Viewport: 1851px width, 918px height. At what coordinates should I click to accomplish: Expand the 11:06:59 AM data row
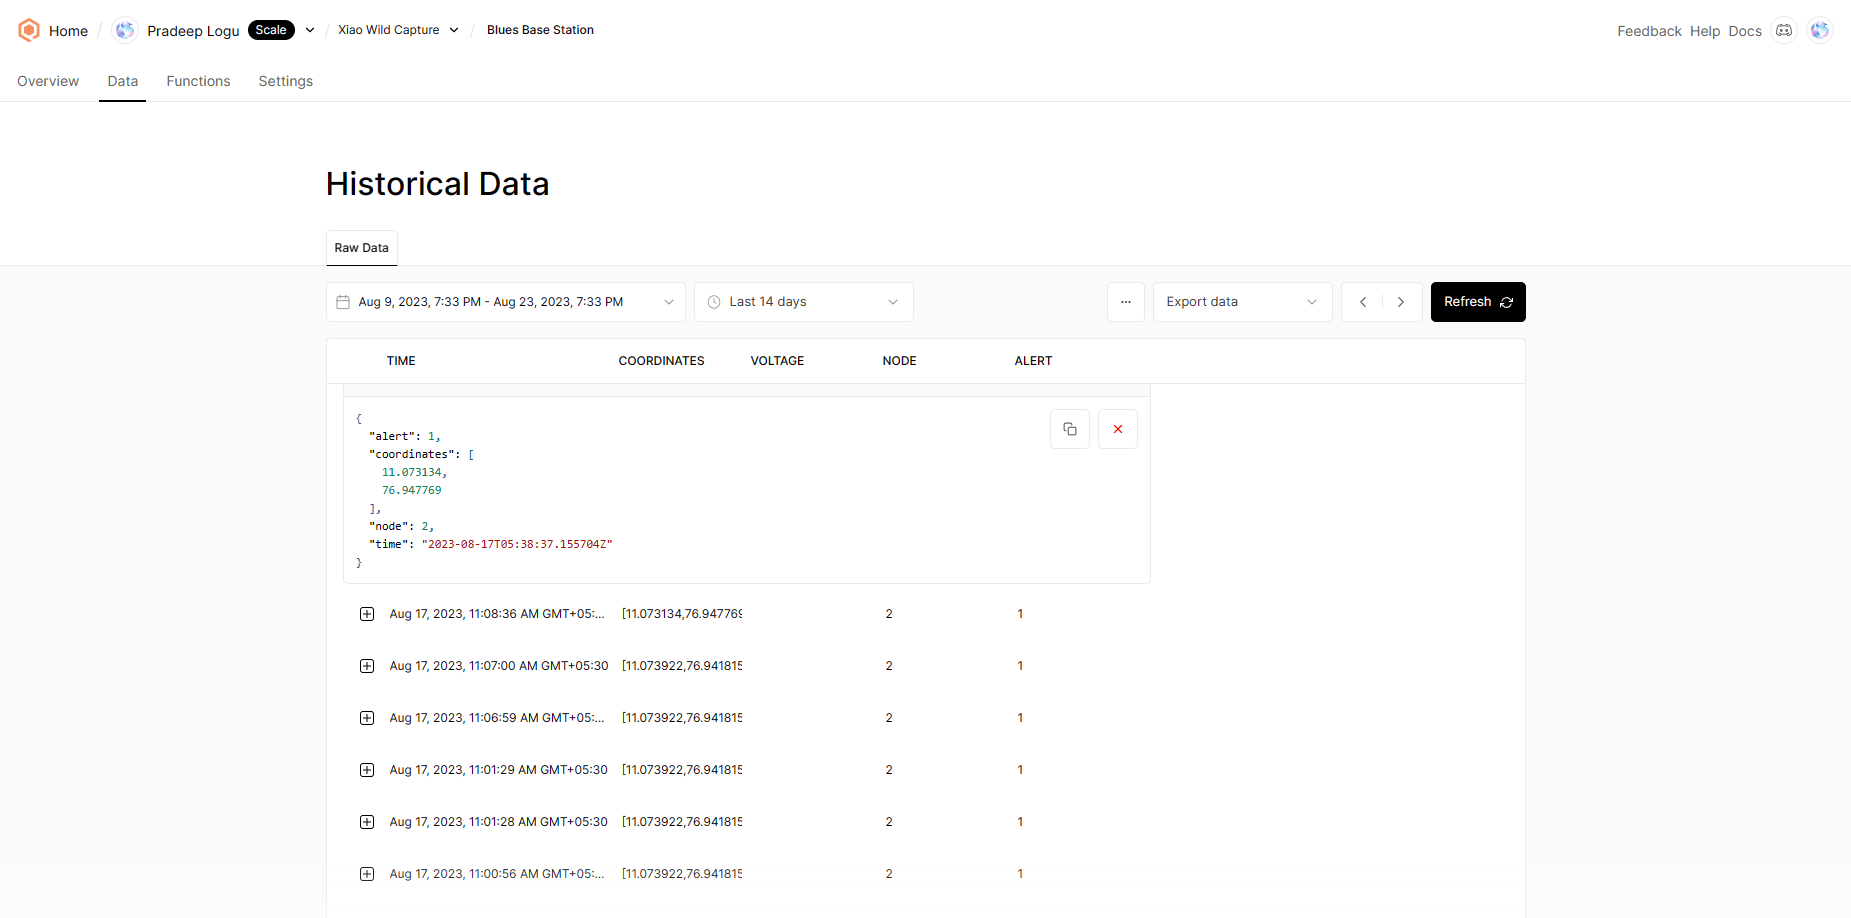(367, 718)
